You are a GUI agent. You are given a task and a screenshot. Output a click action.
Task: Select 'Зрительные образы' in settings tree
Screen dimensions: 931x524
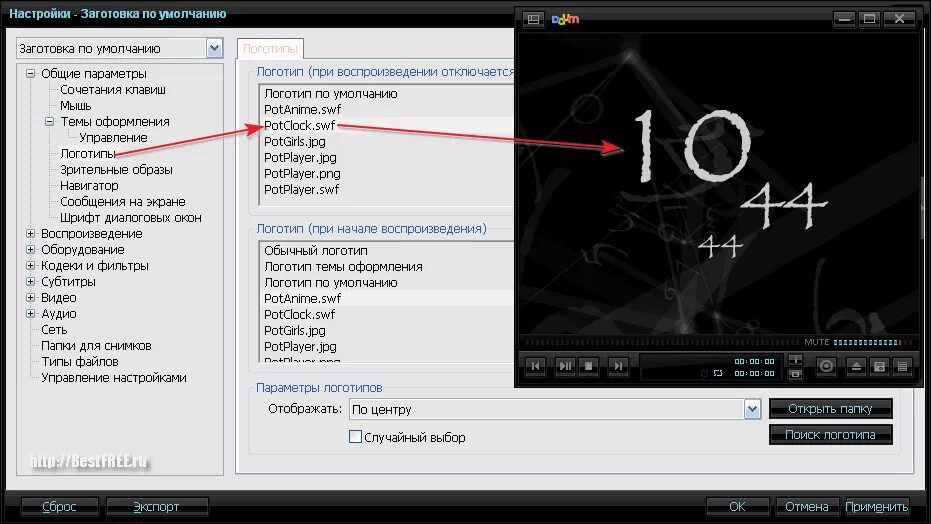pyautogui.click(x=116, y=170)
